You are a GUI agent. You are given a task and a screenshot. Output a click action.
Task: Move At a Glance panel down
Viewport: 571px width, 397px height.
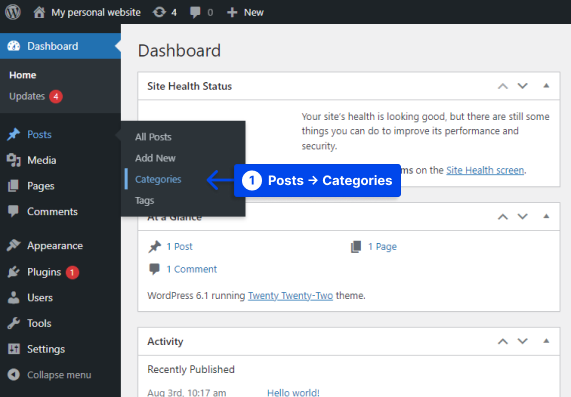(x=523, y=216)
